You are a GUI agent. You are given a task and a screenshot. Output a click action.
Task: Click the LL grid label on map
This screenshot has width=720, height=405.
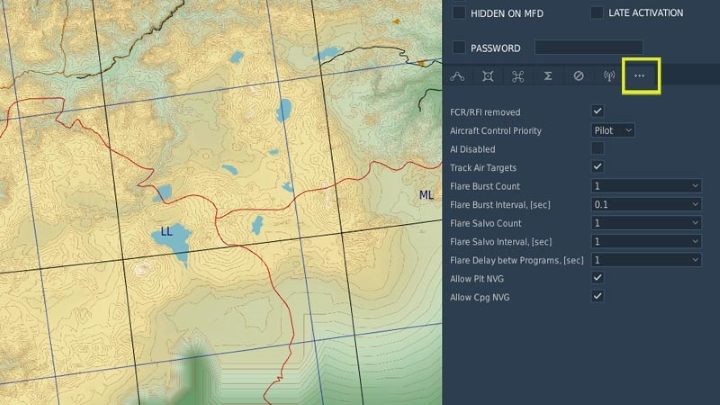pos(167,232)
